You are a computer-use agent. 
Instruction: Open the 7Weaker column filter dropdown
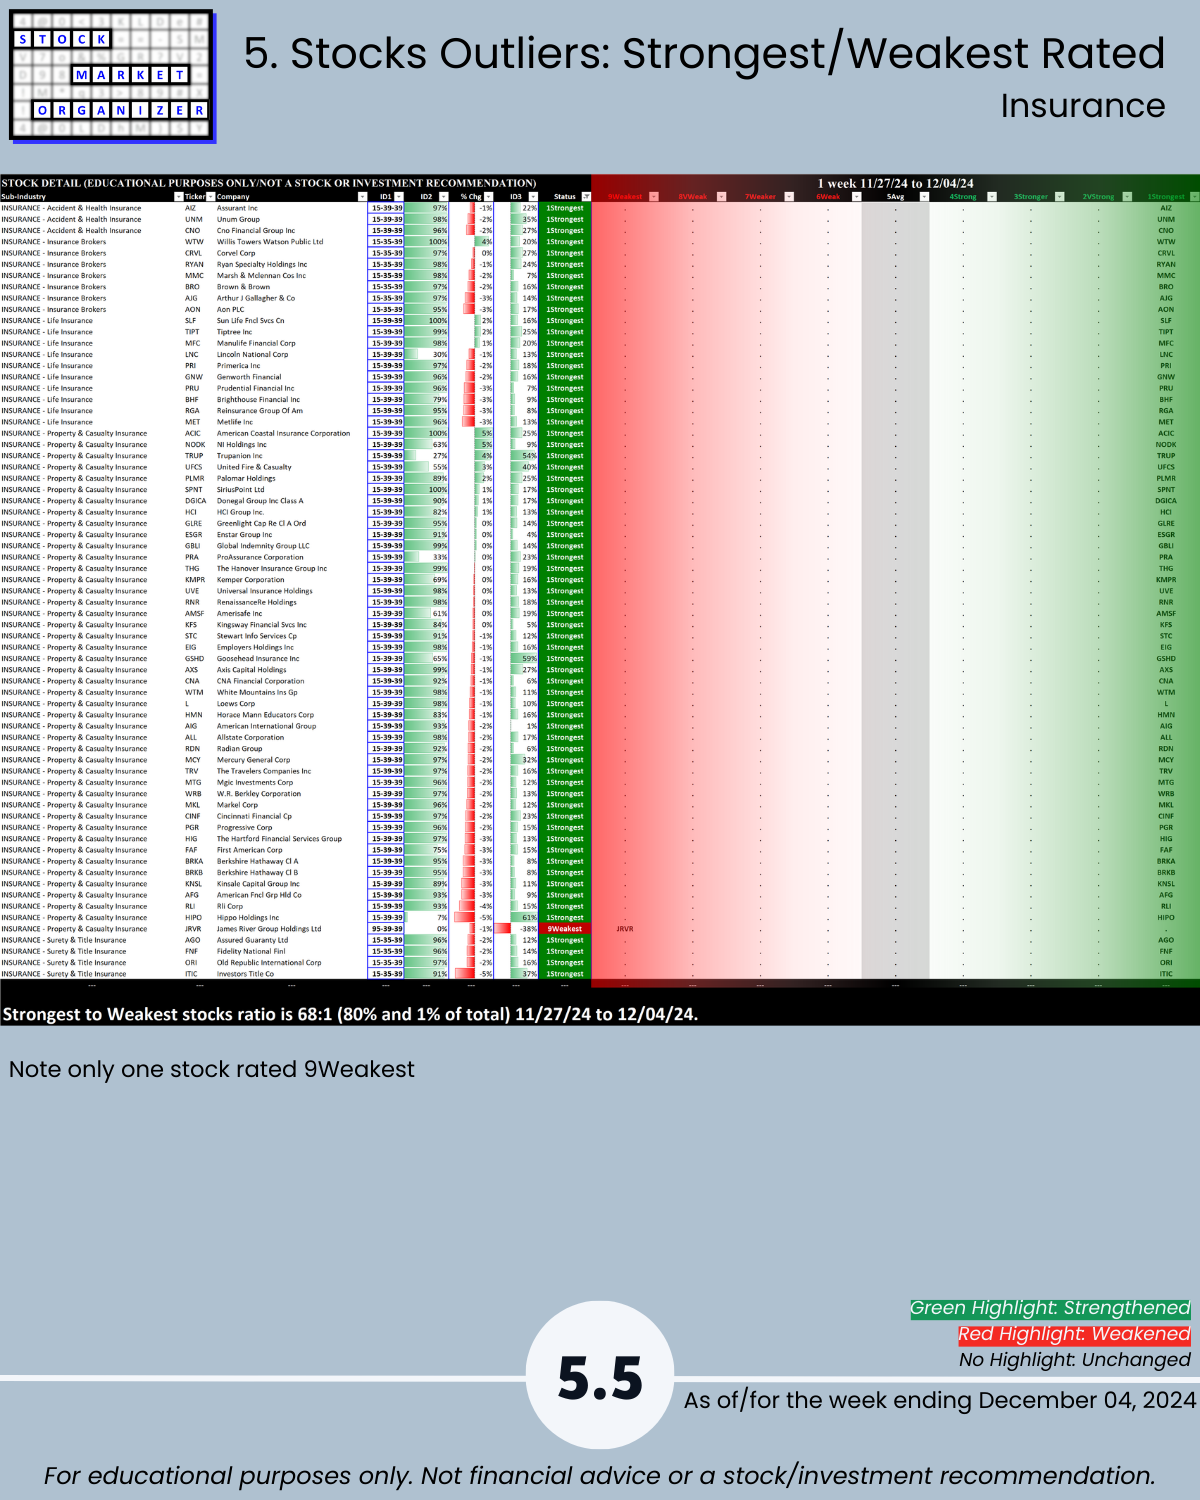(789, 197)
